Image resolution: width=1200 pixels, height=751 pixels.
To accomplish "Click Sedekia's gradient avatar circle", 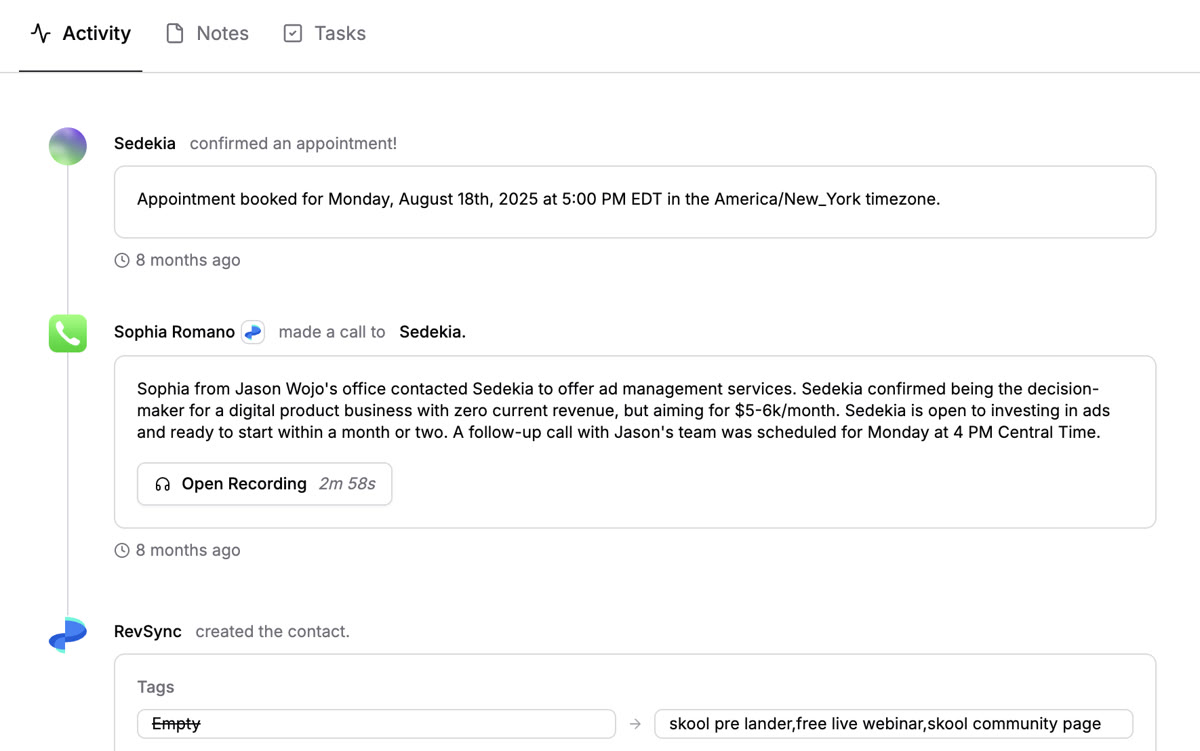I will click(x=67, y=146).
